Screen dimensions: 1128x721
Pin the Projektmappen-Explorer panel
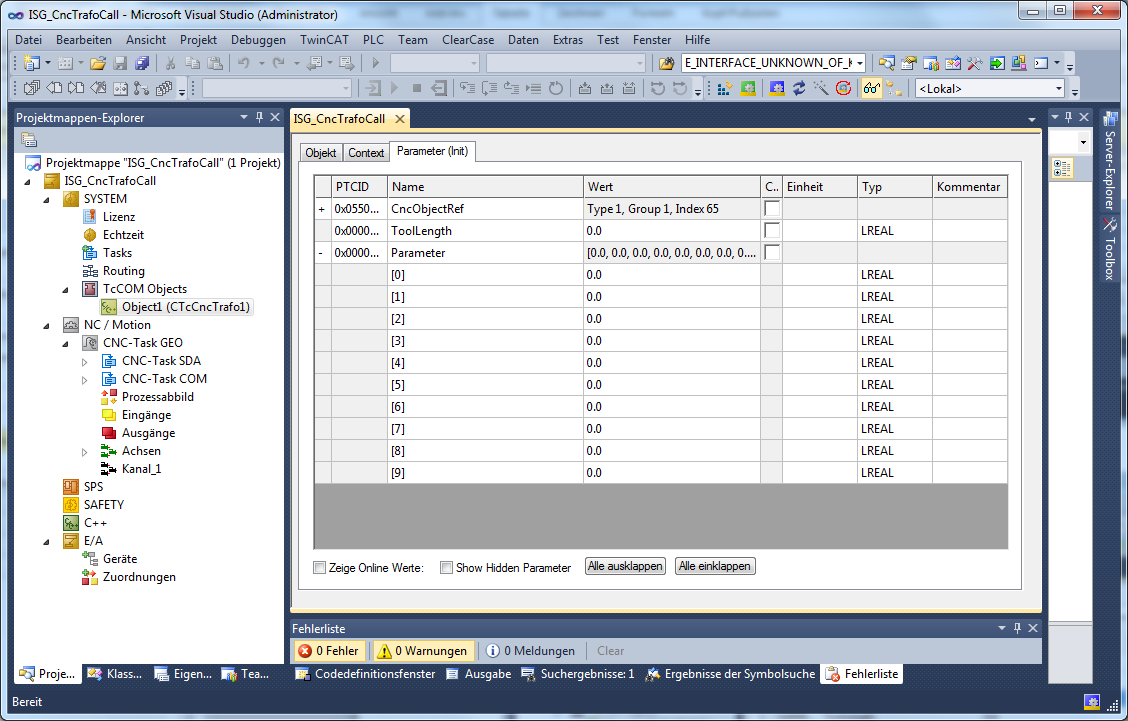pyautogui.click(x=259, y=117)
